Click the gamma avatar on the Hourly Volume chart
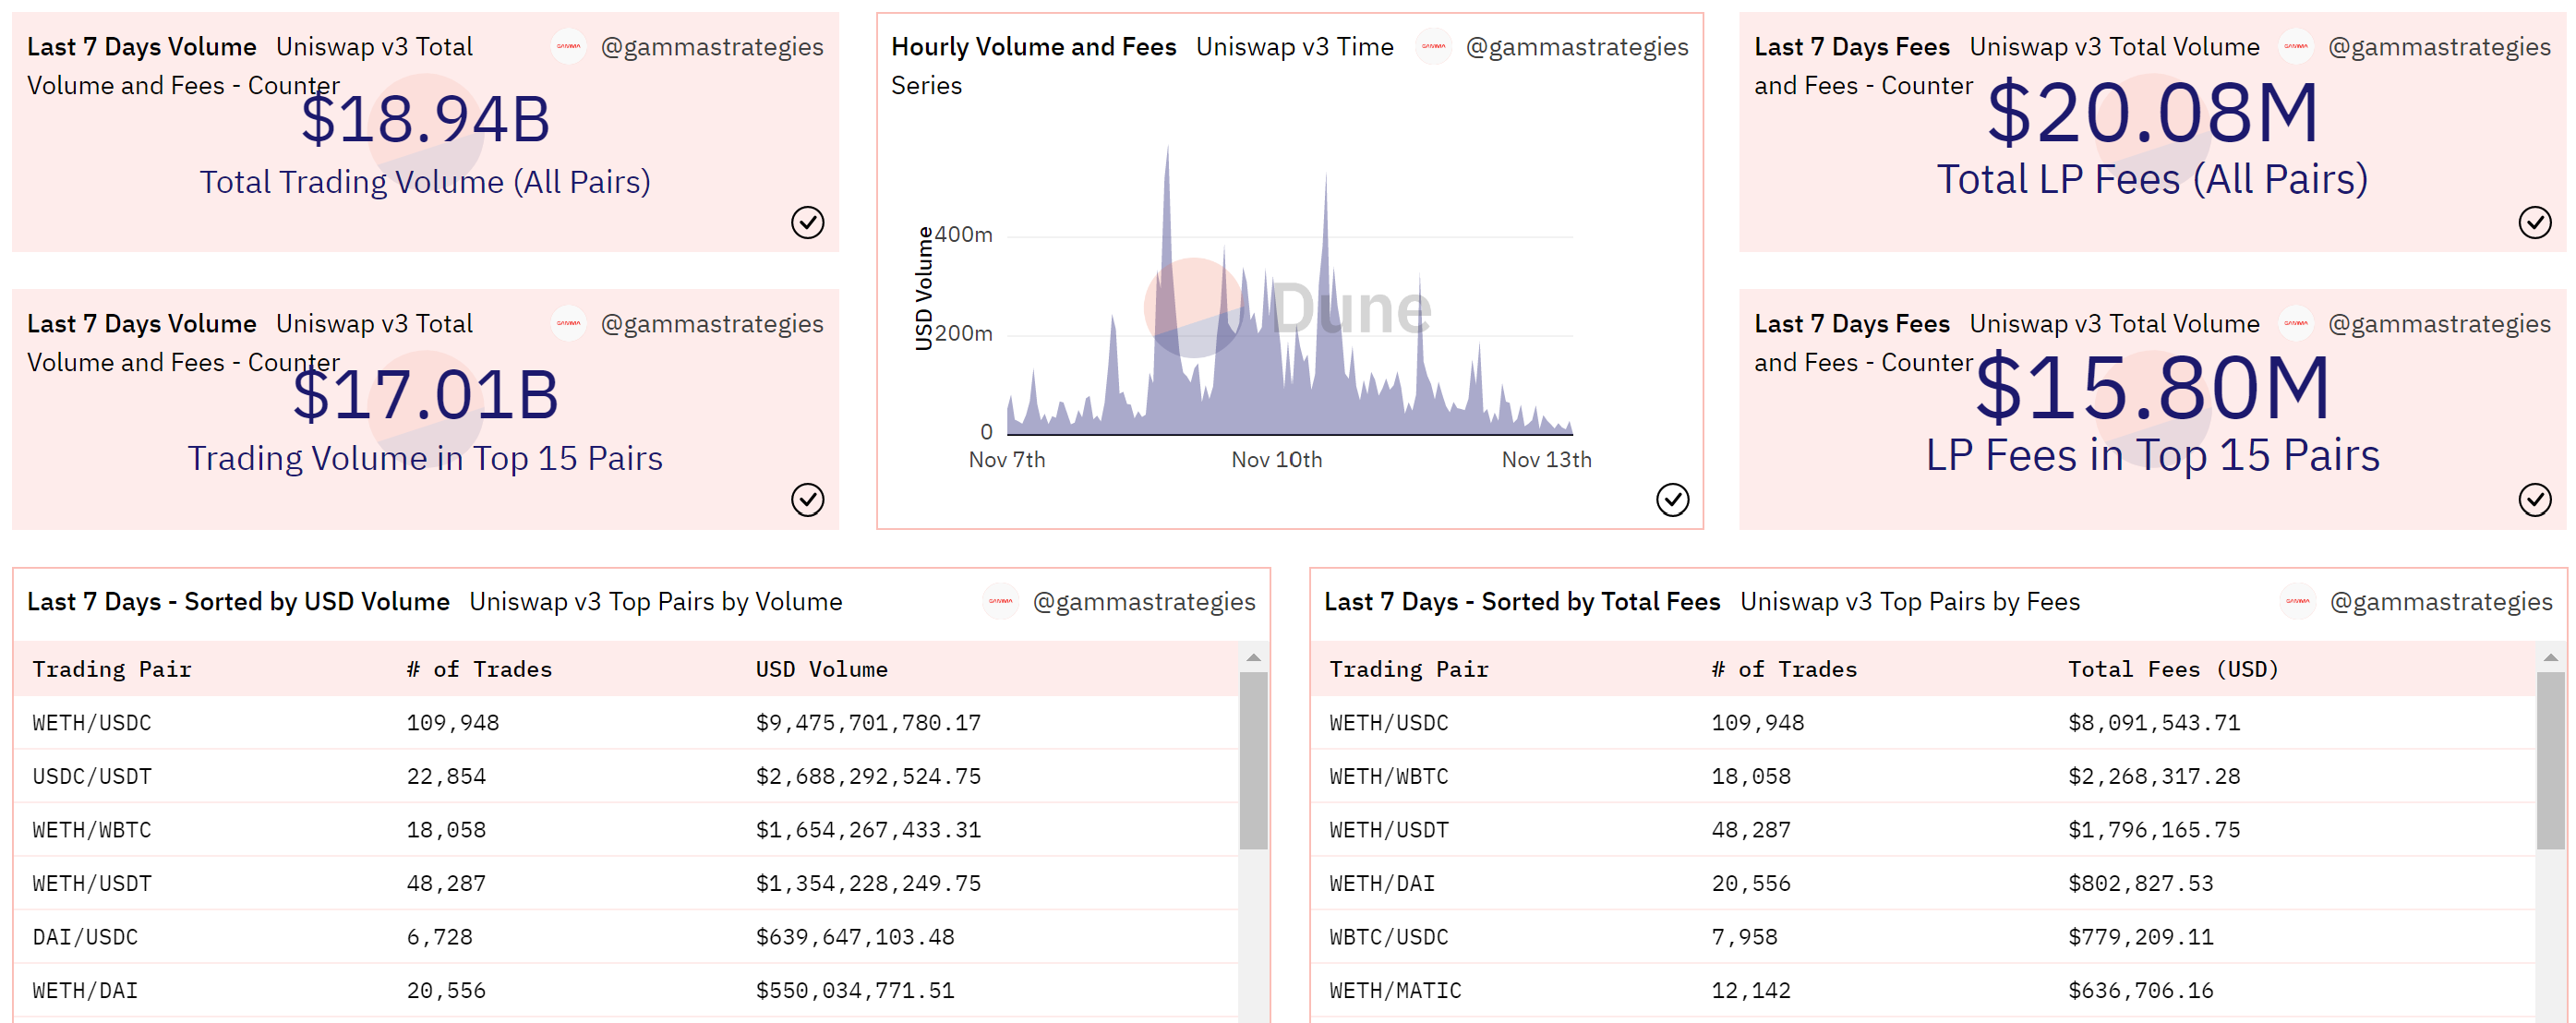Viewport: 2576px width, 1023px height. tap(1434, 46)
